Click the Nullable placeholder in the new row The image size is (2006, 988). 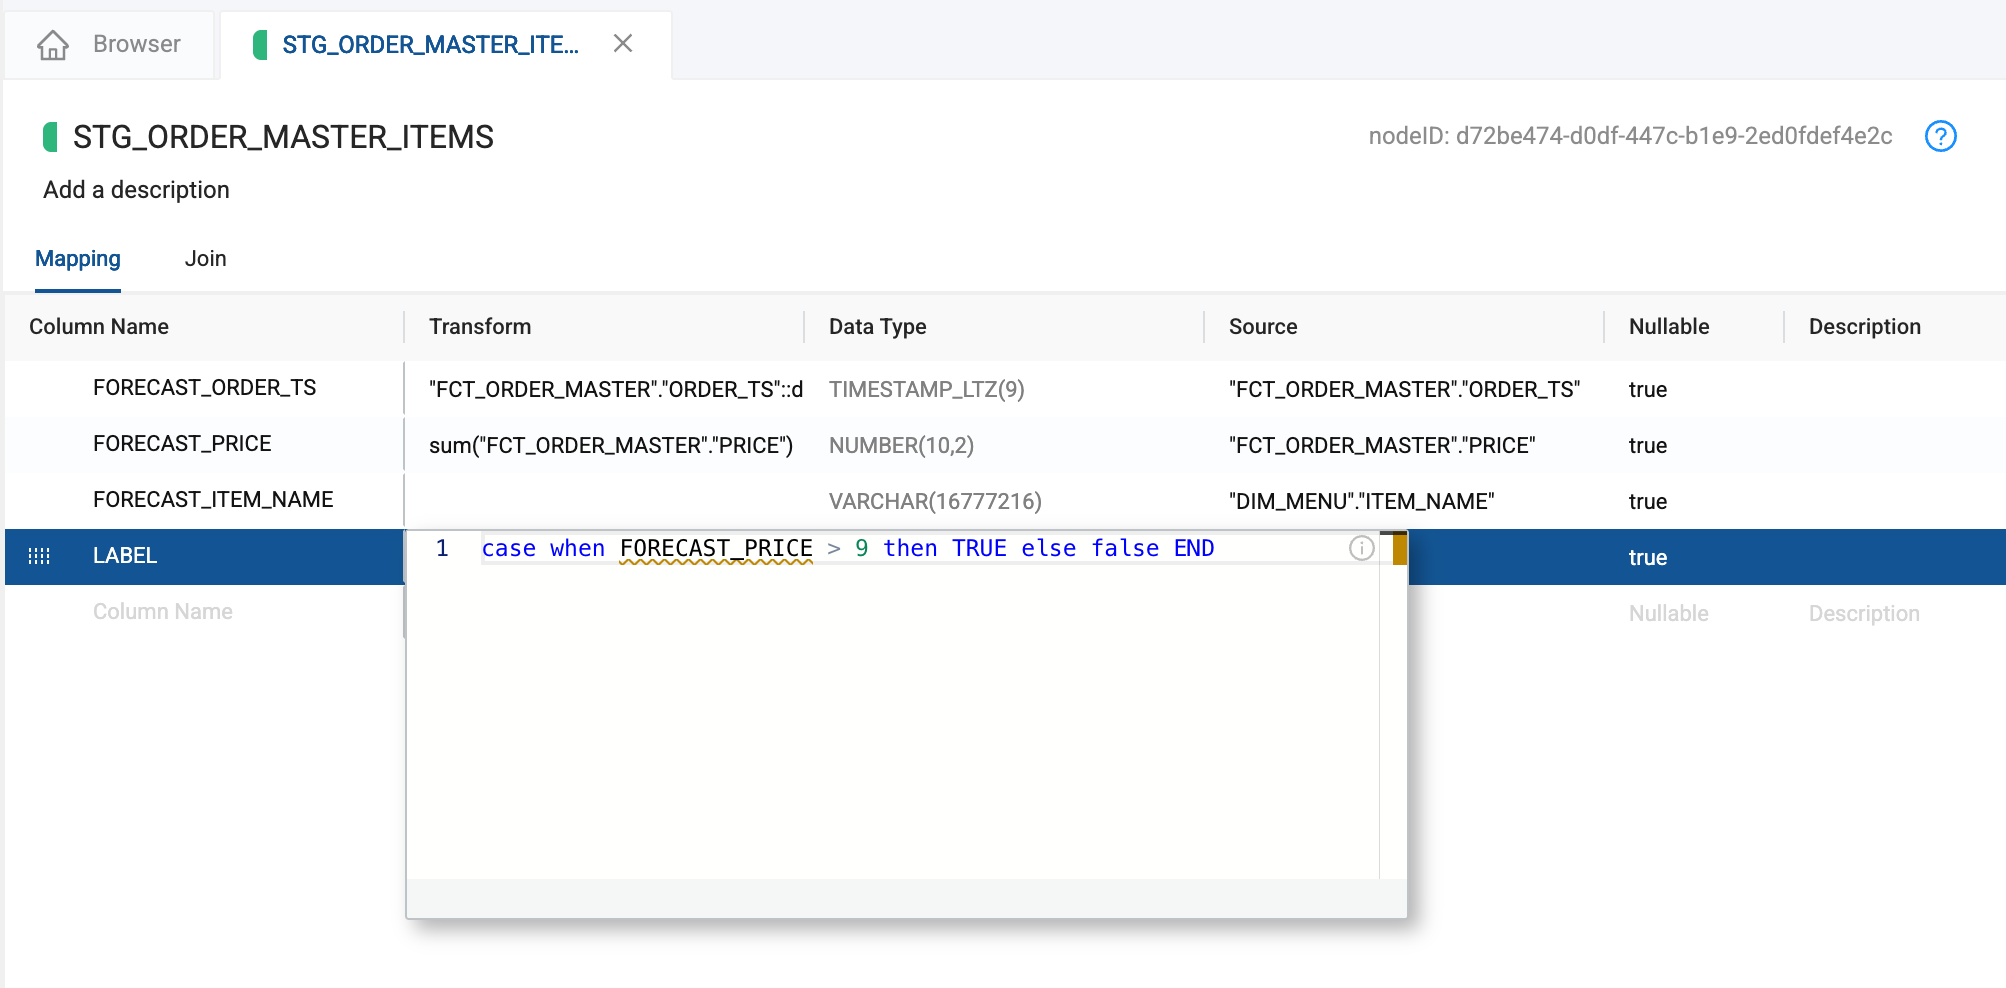[x=1669, y=614]
